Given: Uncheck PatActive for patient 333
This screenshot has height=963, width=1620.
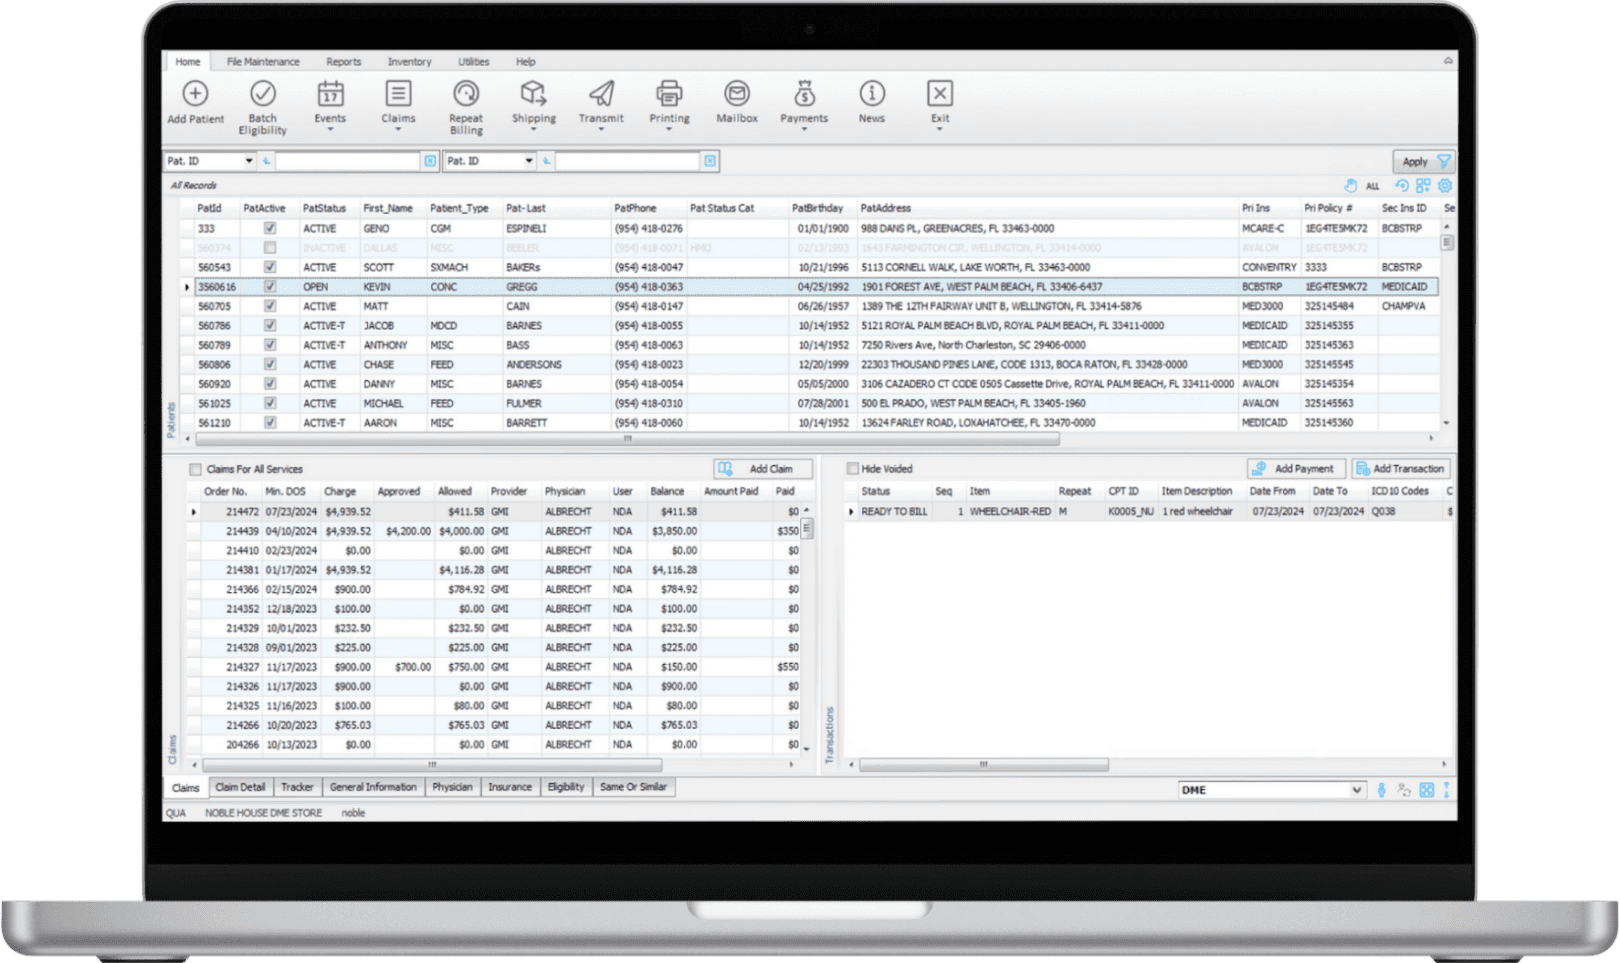Looking at the screenshot, I should 267,228.
